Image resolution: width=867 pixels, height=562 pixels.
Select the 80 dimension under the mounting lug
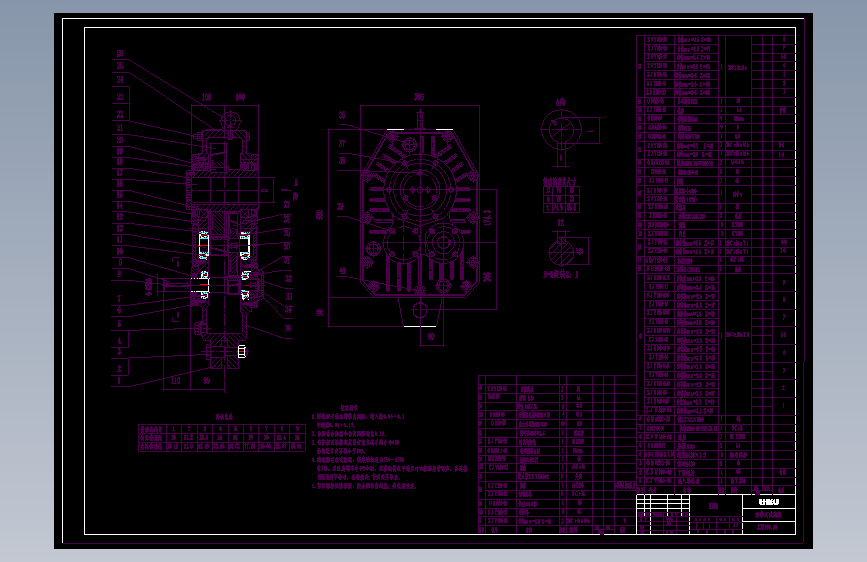click(431, 336)
